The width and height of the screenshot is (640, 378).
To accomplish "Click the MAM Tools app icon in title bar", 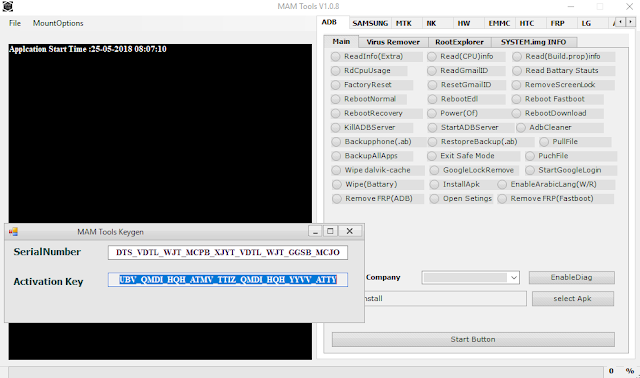I will point(7,6).
